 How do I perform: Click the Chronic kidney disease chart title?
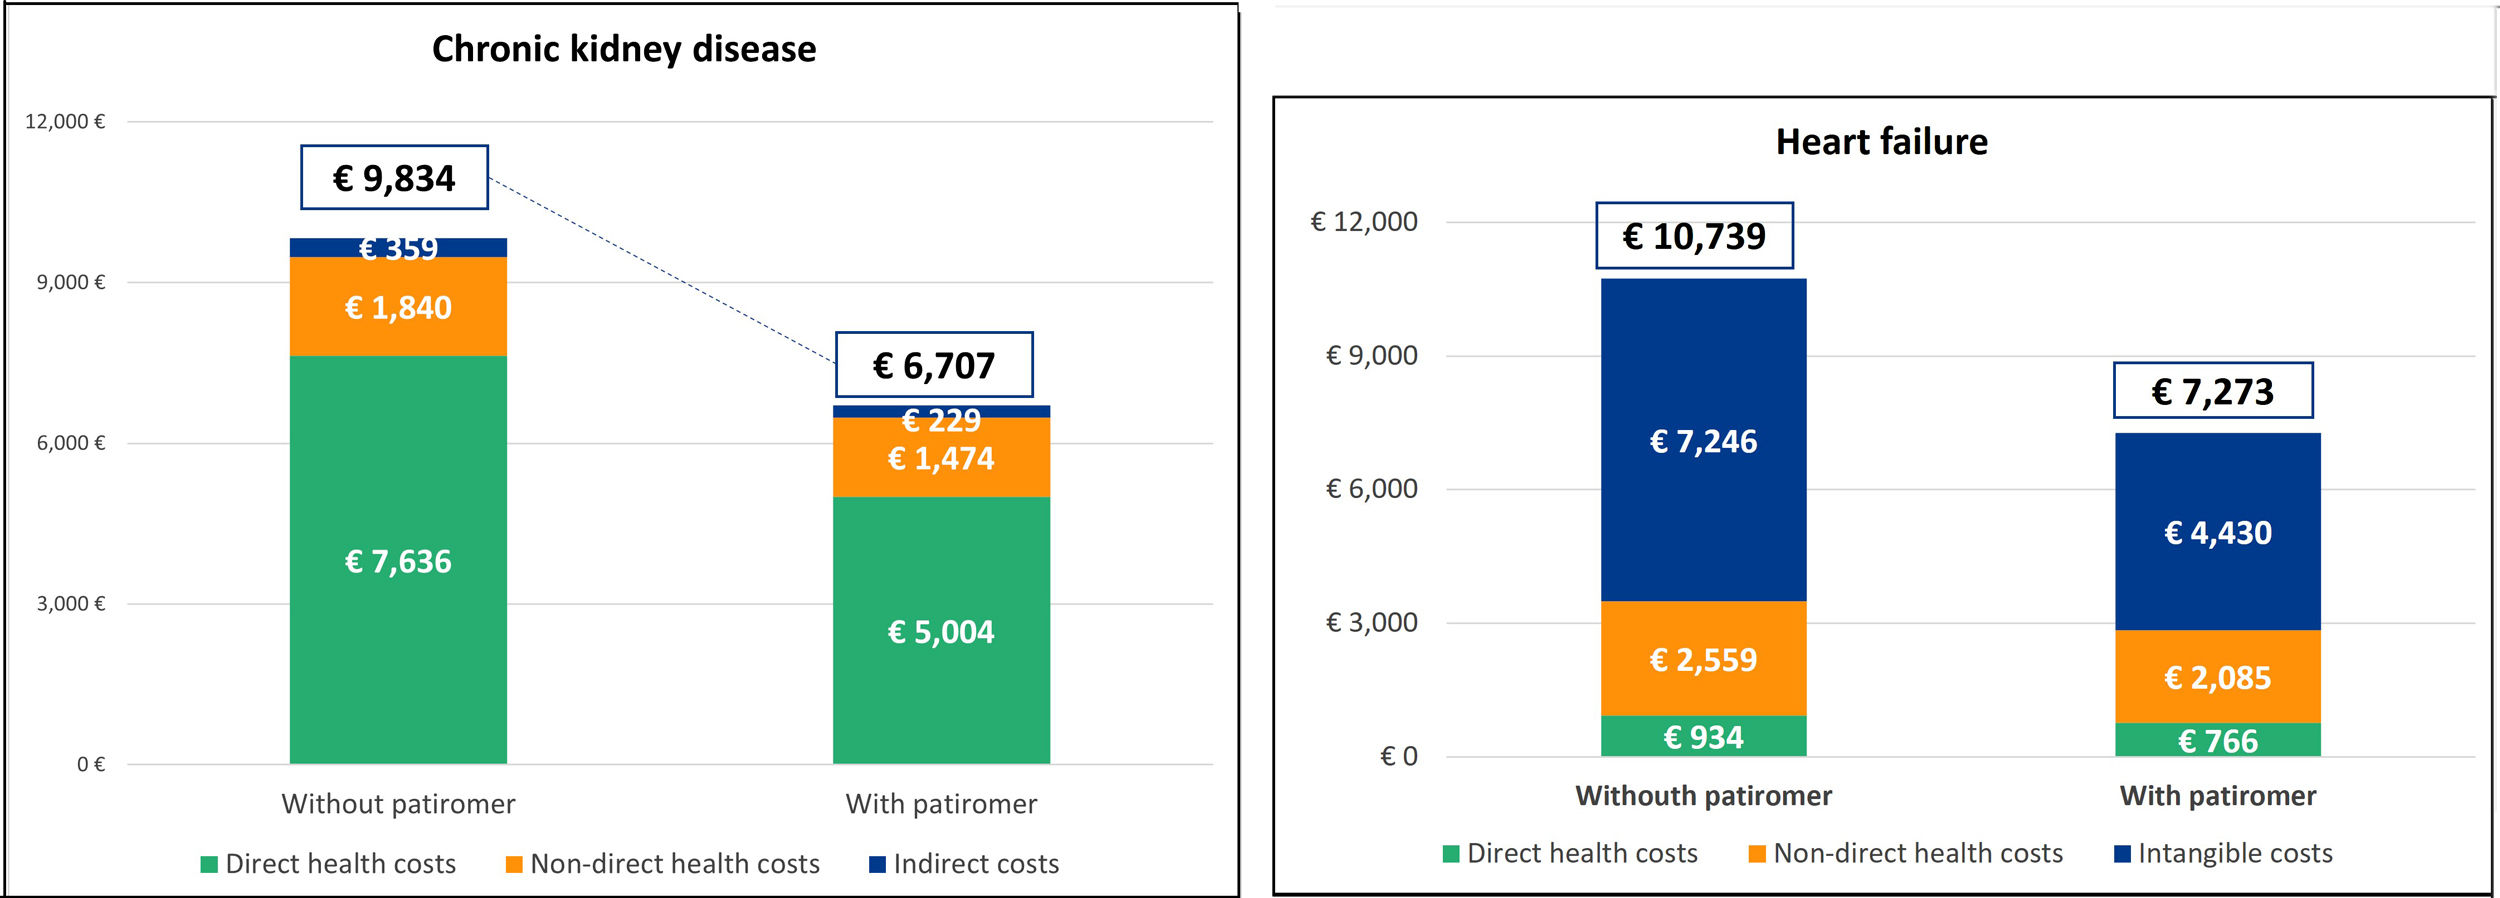pos(624,49)
